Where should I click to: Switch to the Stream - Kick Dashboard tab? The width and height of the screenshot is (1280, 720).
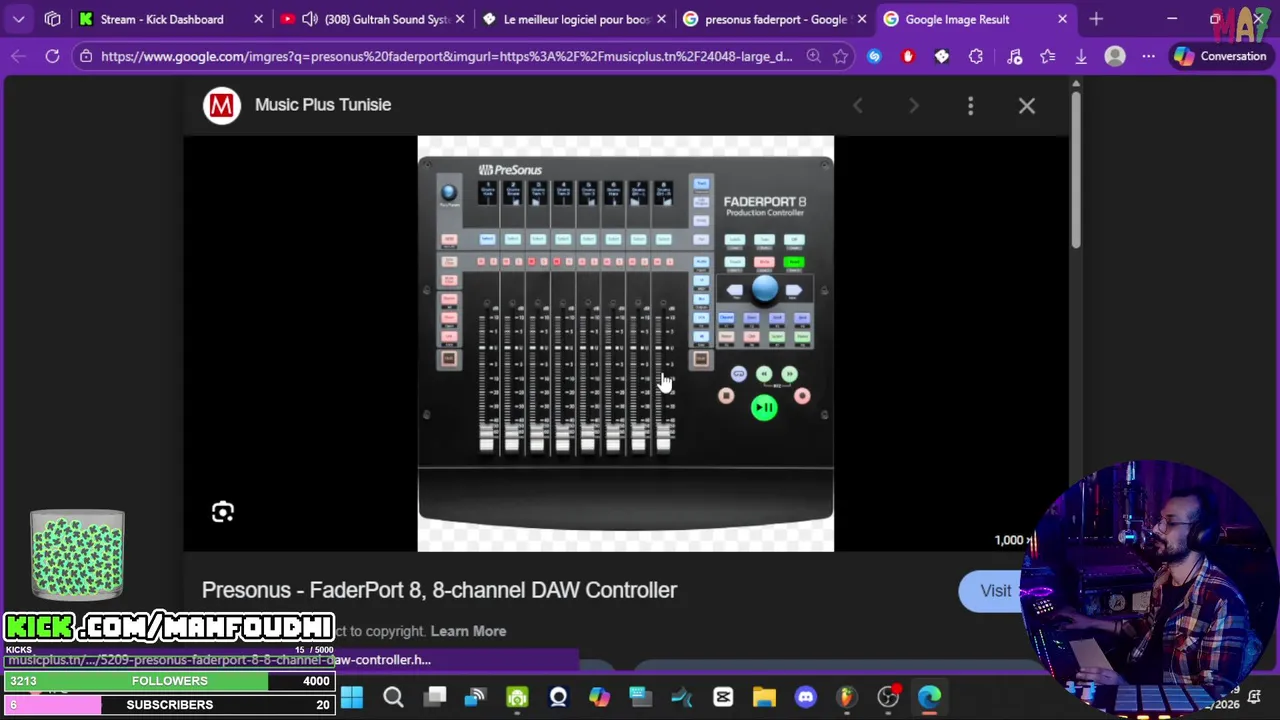point(161,19)
